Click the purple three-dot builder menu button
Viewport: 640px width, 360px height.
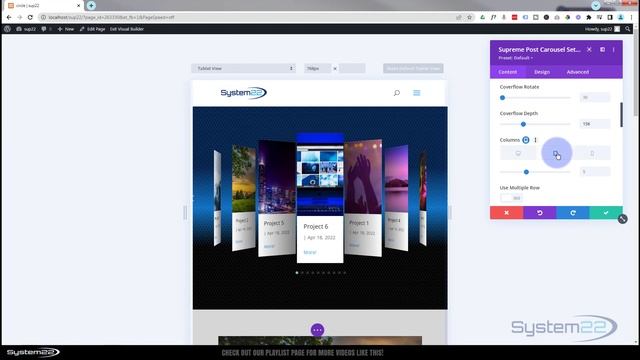(318, 330)
